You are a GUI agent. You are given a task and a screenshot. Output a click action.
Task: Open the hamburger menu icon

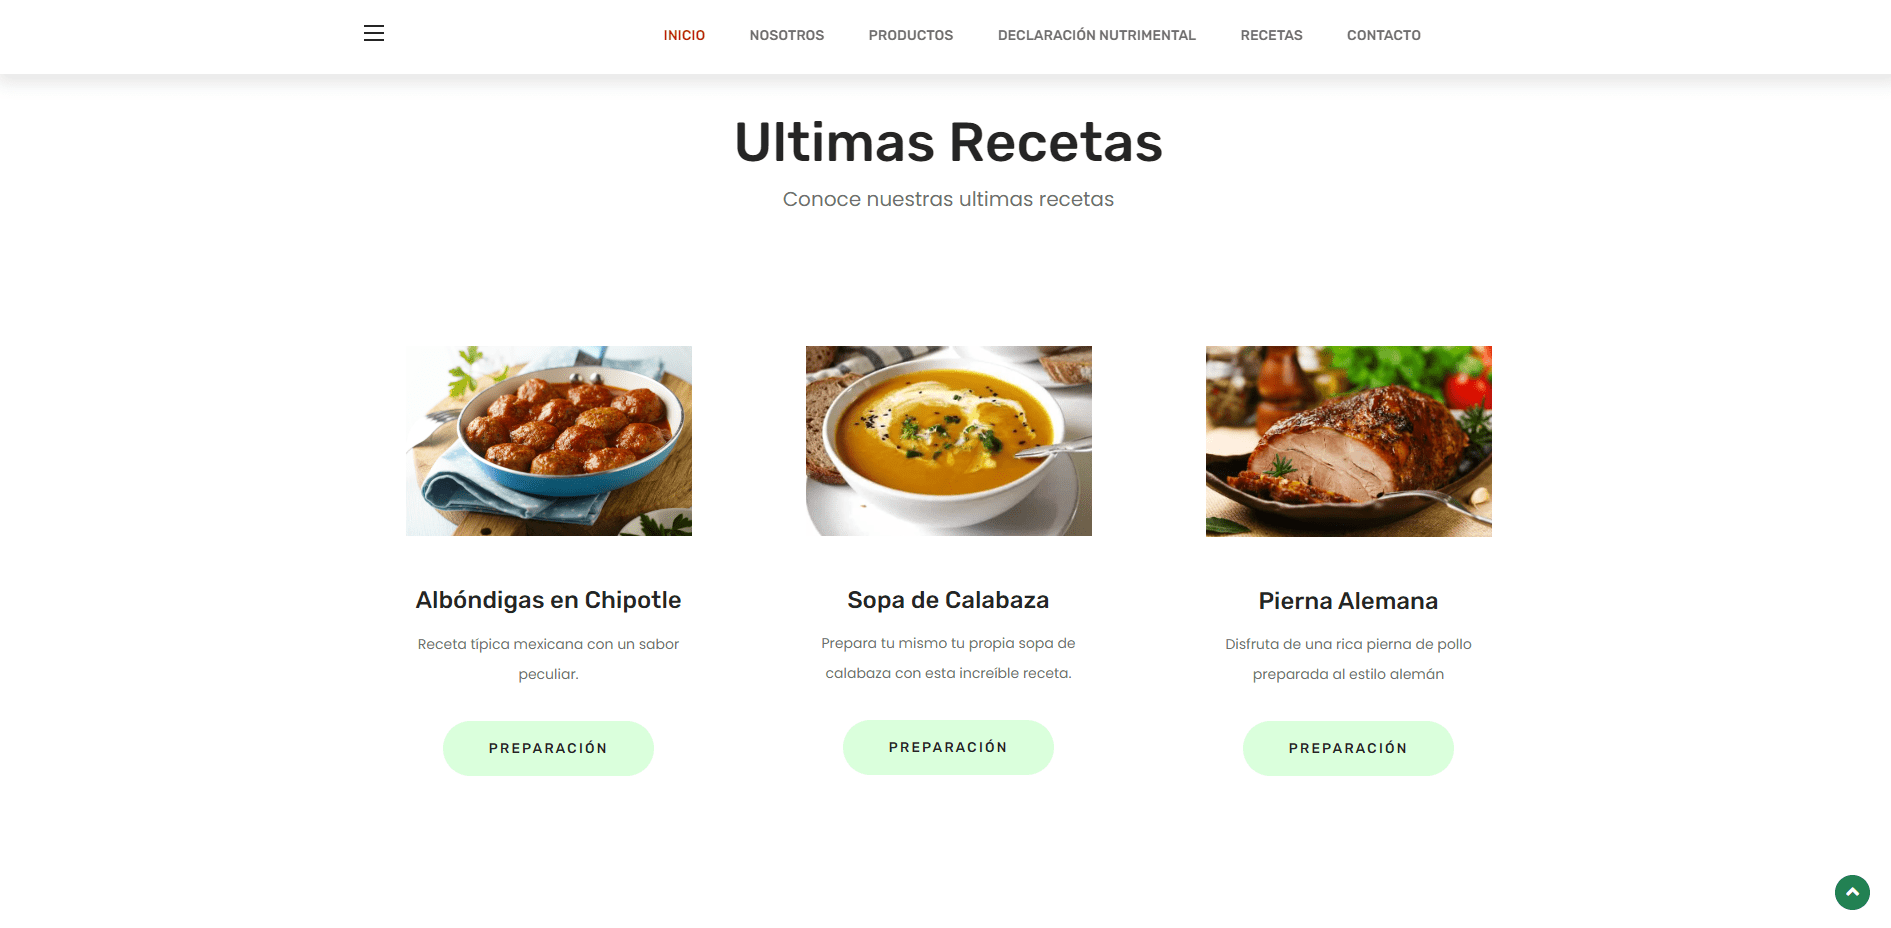click(x=374, y=34)
